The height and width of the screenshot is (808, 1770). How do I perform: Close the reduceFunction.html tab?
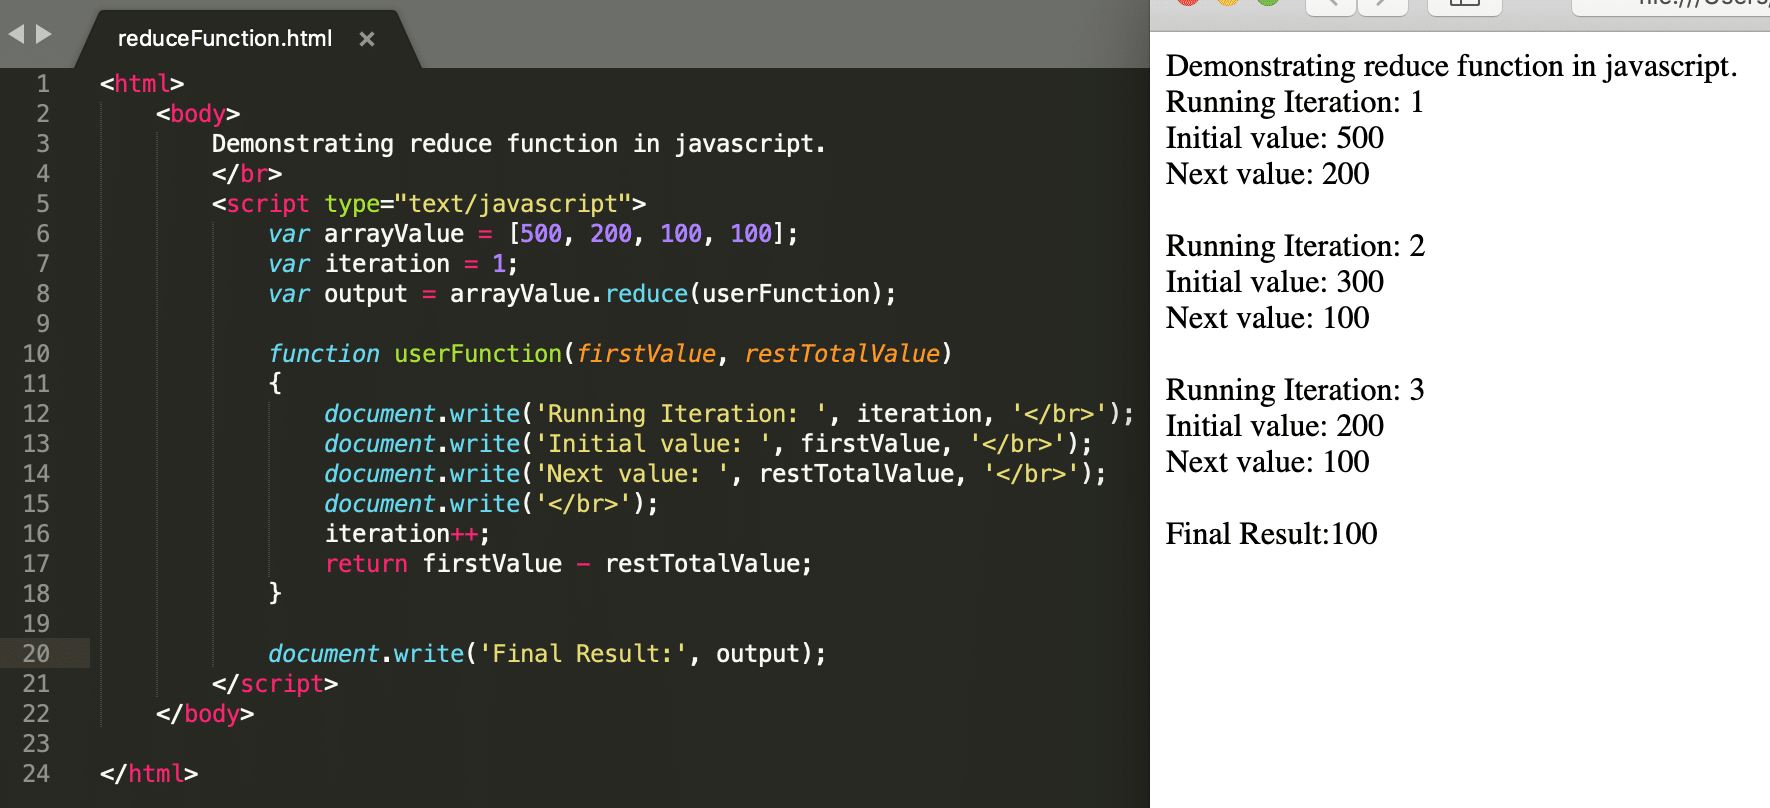pos(367,39)
